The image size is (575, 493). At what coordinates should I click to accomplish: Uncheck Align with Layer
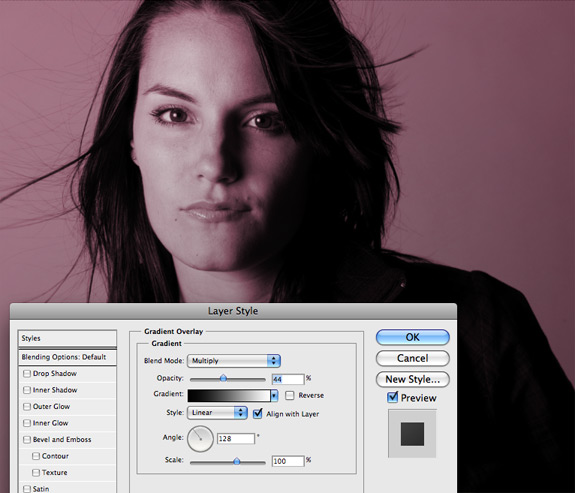258,413
